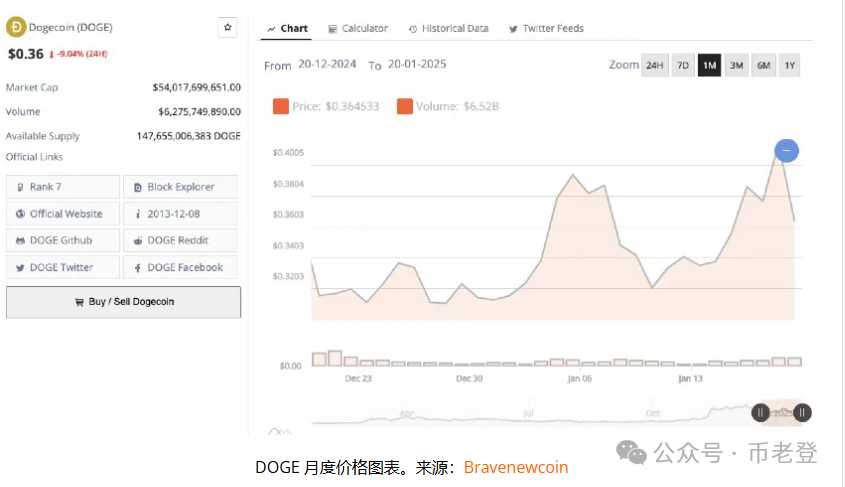Click the blue chart marker bubble
This screenshot has height=487, width=845.
786,151
